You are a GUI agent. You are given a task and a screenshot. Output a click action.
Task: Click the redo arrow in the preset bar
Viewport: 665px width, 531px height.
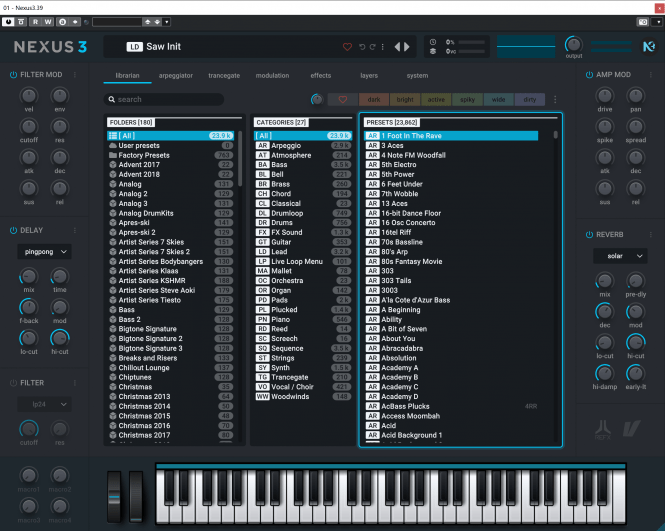[x=372, y=47]
